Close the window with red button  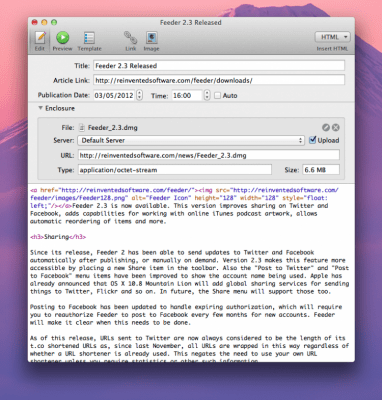click(34, 22)
